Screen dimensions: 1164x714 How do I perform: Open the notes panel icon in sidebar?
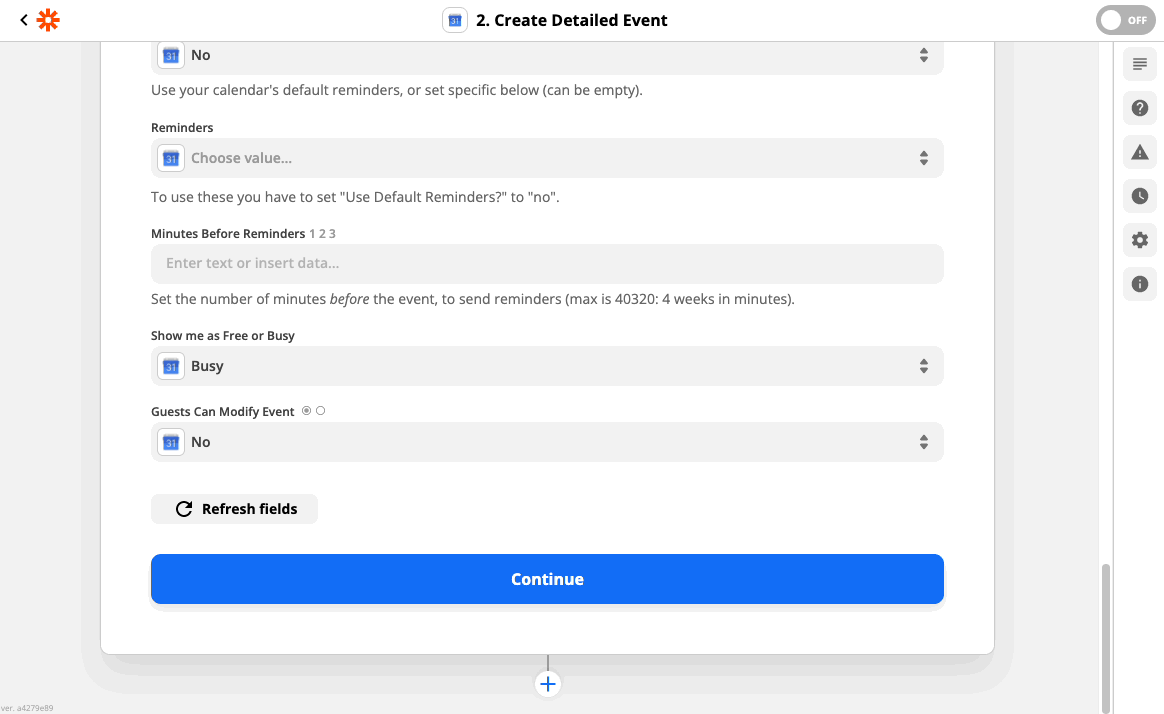click(x=1139, y=65)
